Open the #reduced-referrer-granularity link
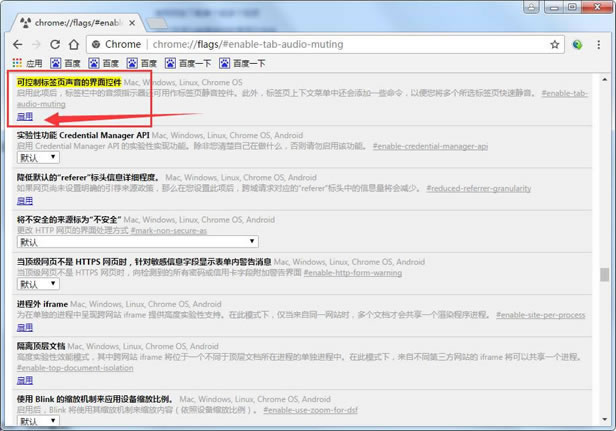Screen dimensions: 616x431 point(478,189)
